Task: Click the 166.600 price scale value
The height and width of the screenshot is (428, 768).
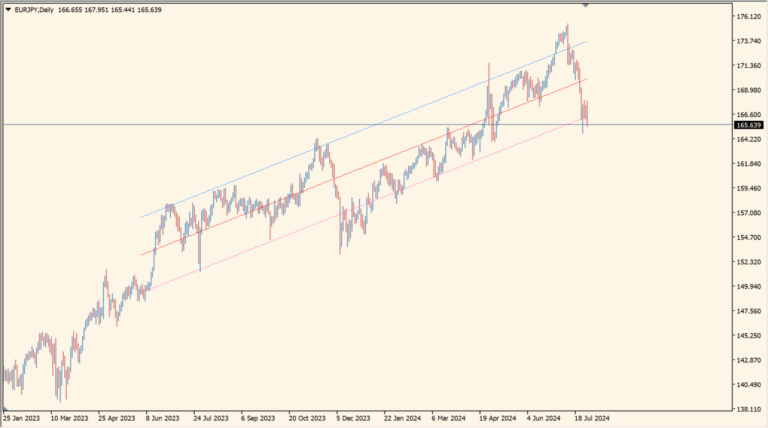Action: point(749,115)
